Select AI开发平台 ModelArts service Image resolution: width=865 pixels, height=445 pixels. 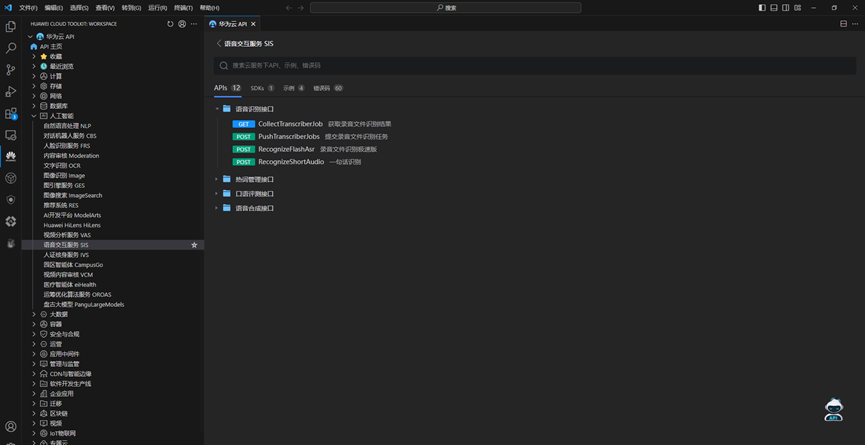[x=72, y=215]
